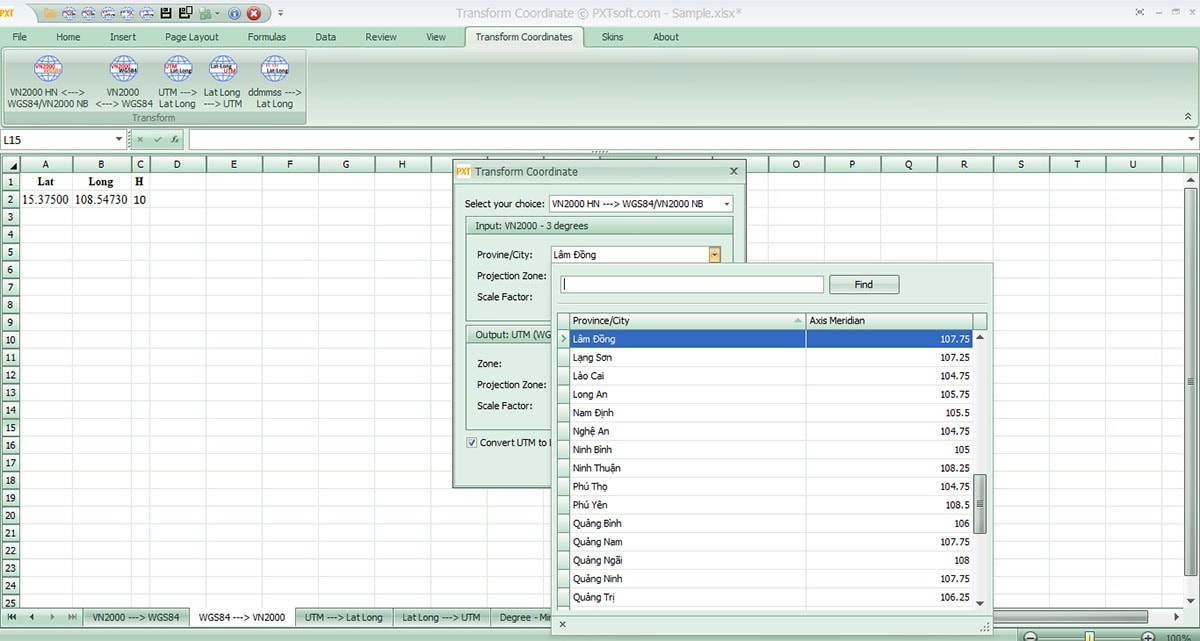This screenshot has width=1200, height=641.
Task: Click the green skins icon in quick toolbar
Action: [205, 13]
